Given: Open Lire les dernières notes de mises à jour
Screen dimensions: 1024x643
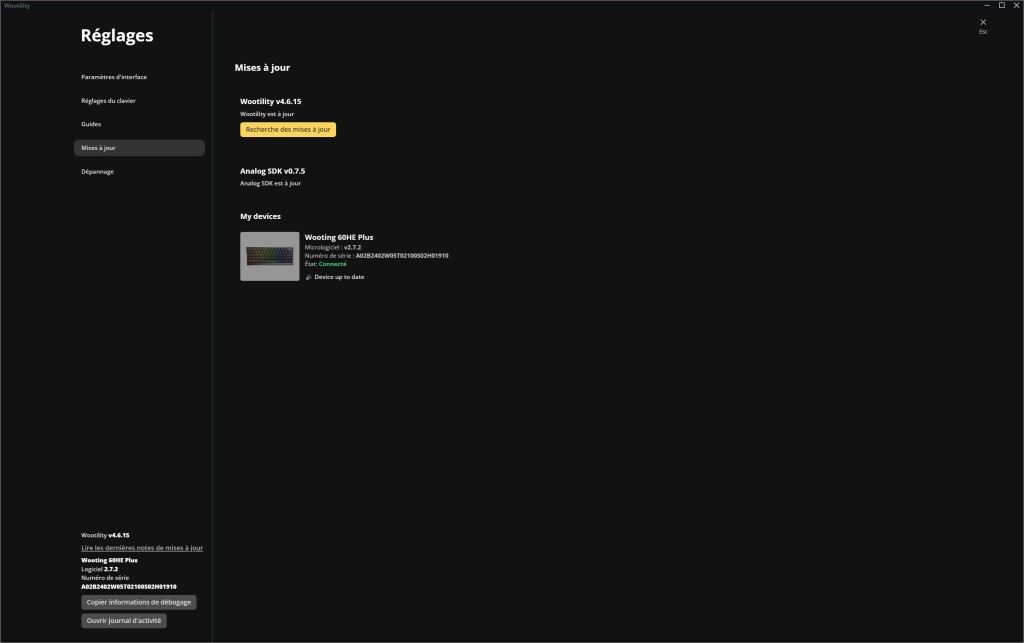Looking at the screenshot, I should (142, 548).
